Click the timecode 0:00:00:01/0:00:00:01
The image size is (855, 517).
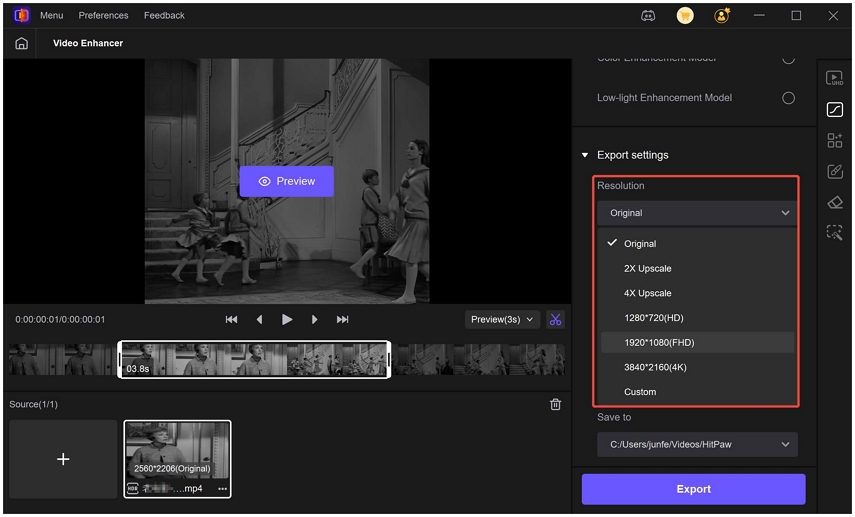click(x=60, y=320)
